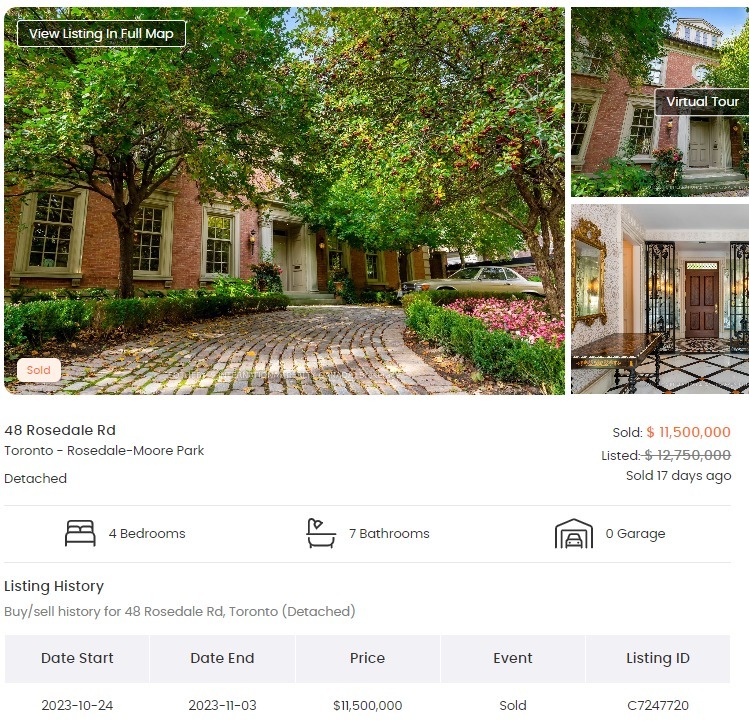Sort by Date End column header
749x723 pixels.
pyautogui.click(x=222, y=658)
